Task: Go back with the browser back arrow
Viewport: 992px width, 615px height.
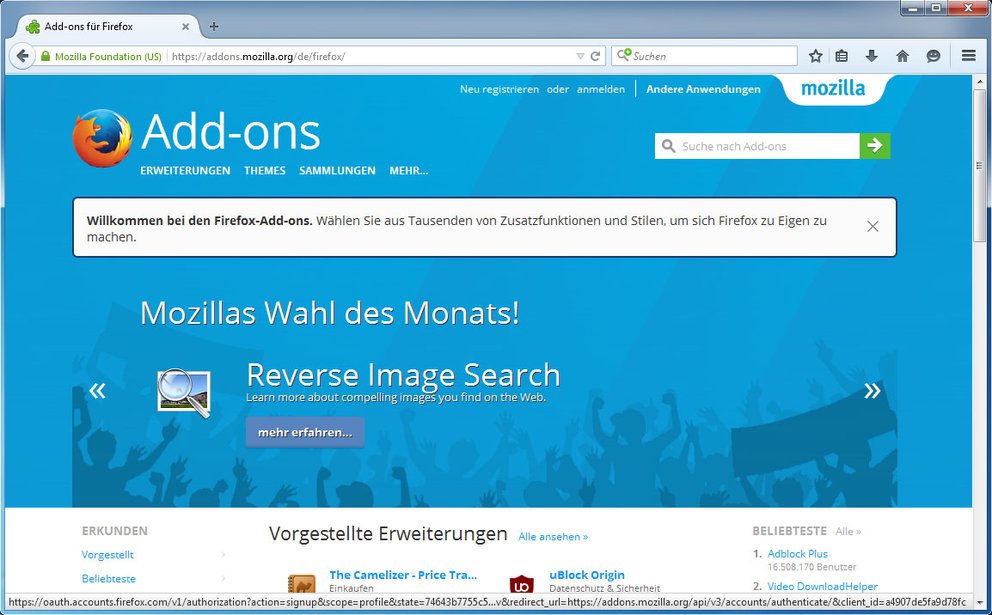Action: point(23,56)
